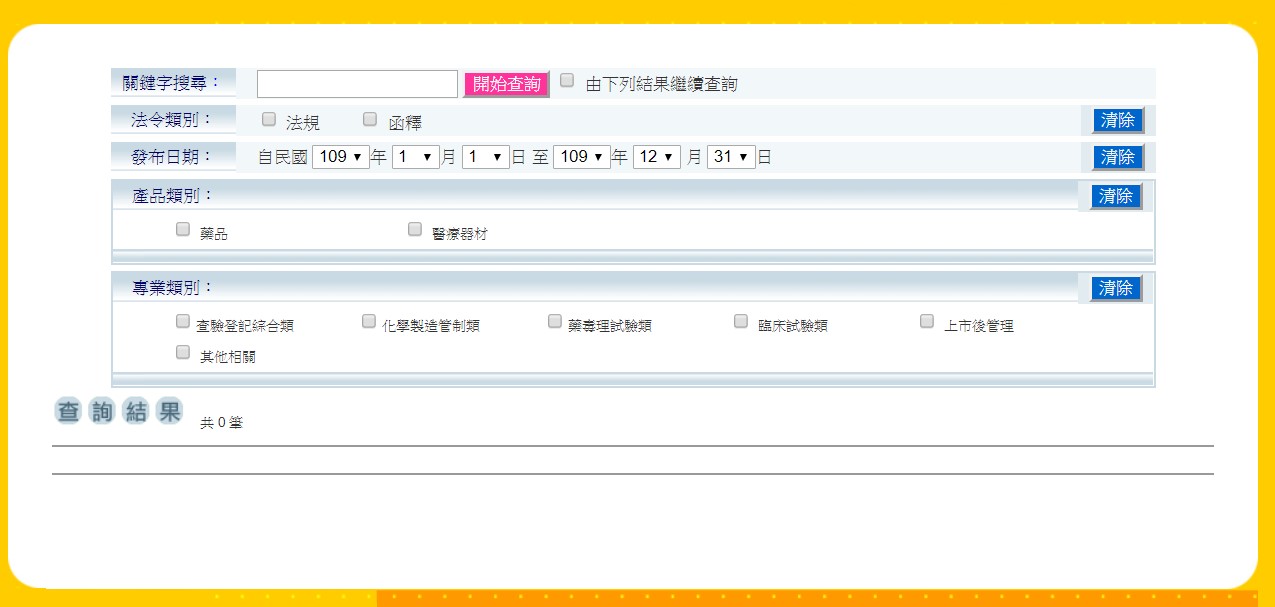Click 清除 button for 專業類別
The height and width of the screenshot is (607, 1275).
pos(1115,288)
